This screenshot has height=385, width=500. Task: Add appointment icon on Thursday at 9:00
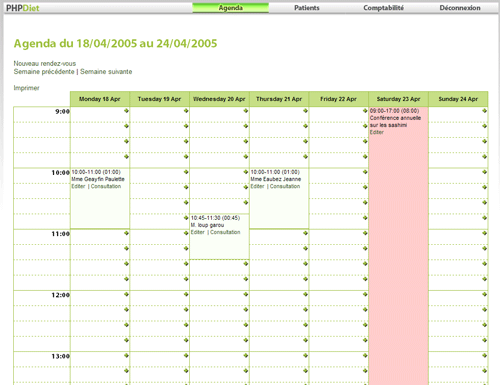coord(305,111)
